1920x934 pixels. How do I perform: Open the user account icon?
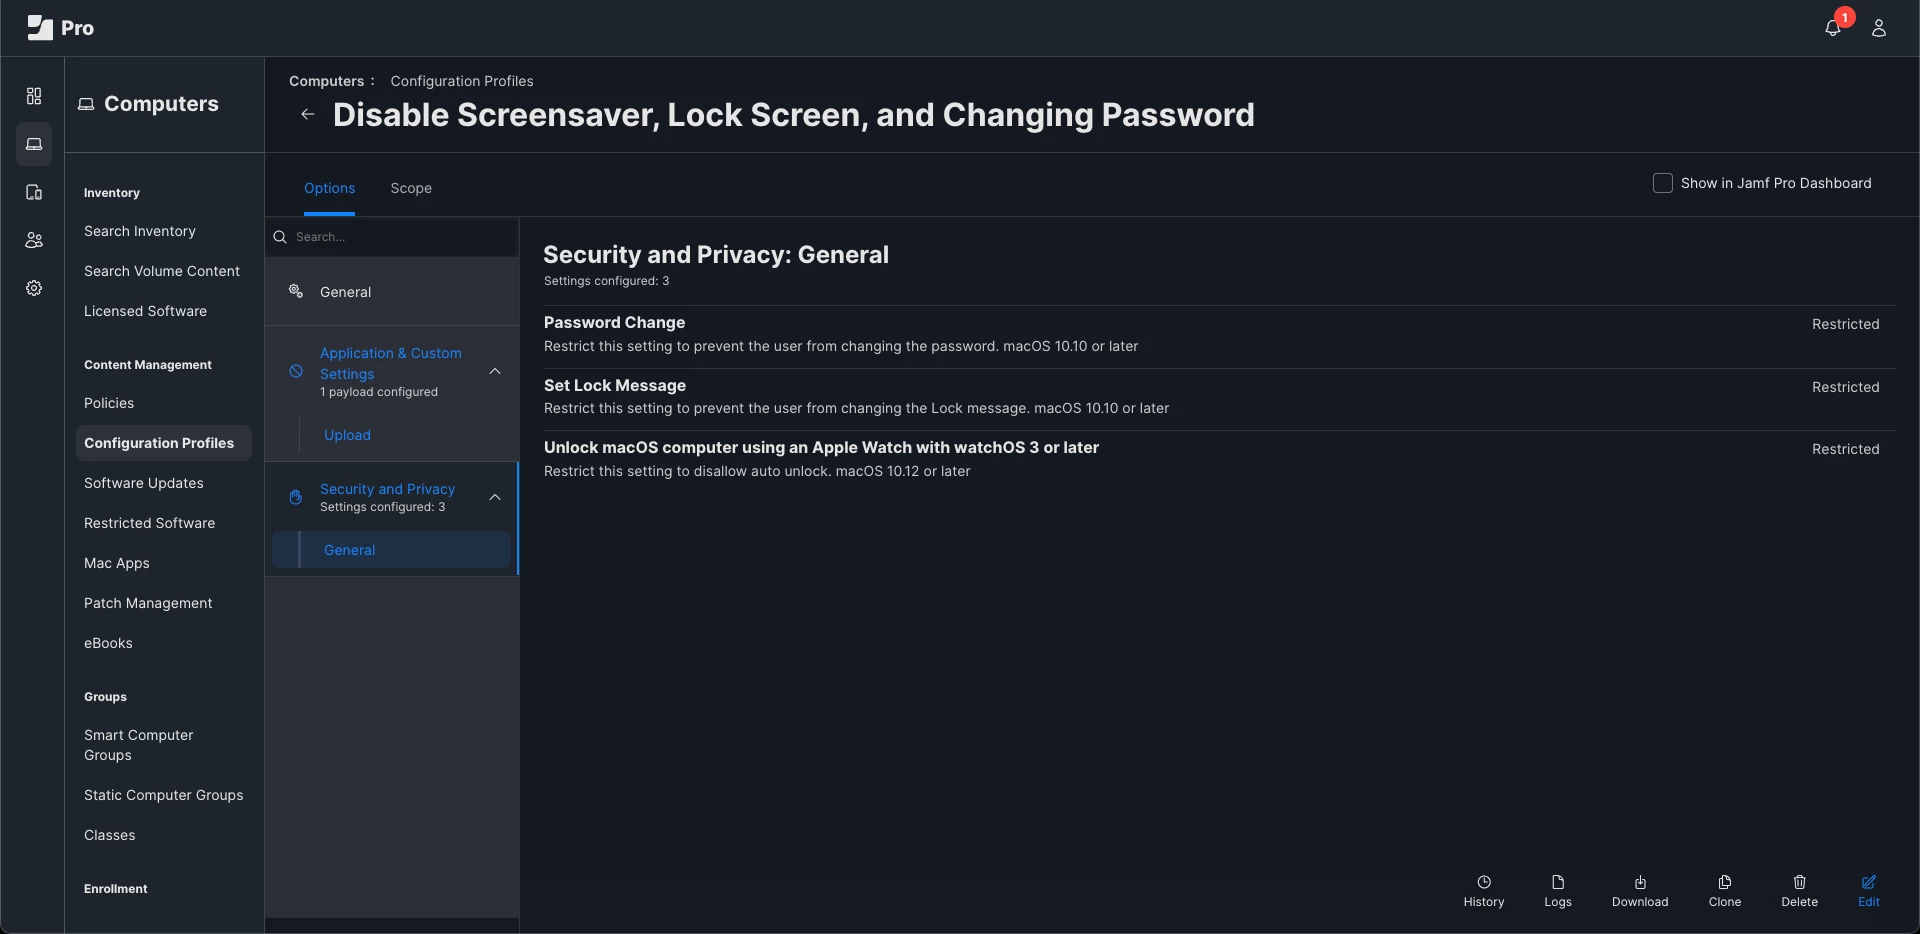click(x=1879, y=28)
